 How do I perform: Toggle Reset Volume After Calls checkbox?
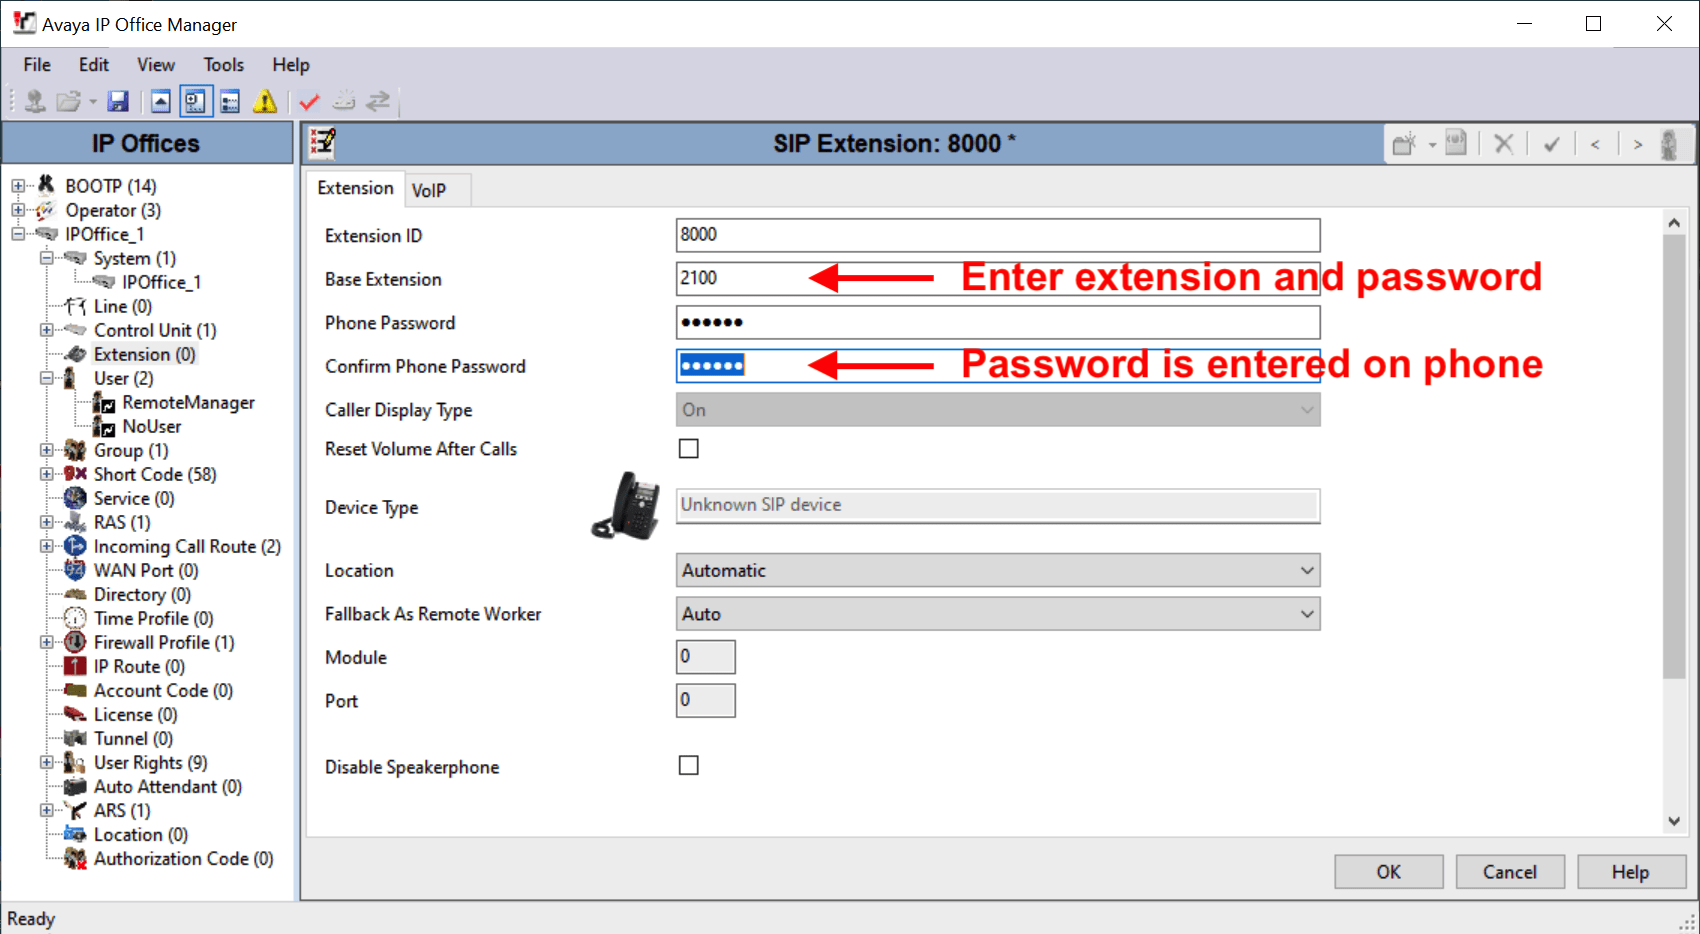pos(689,449)
